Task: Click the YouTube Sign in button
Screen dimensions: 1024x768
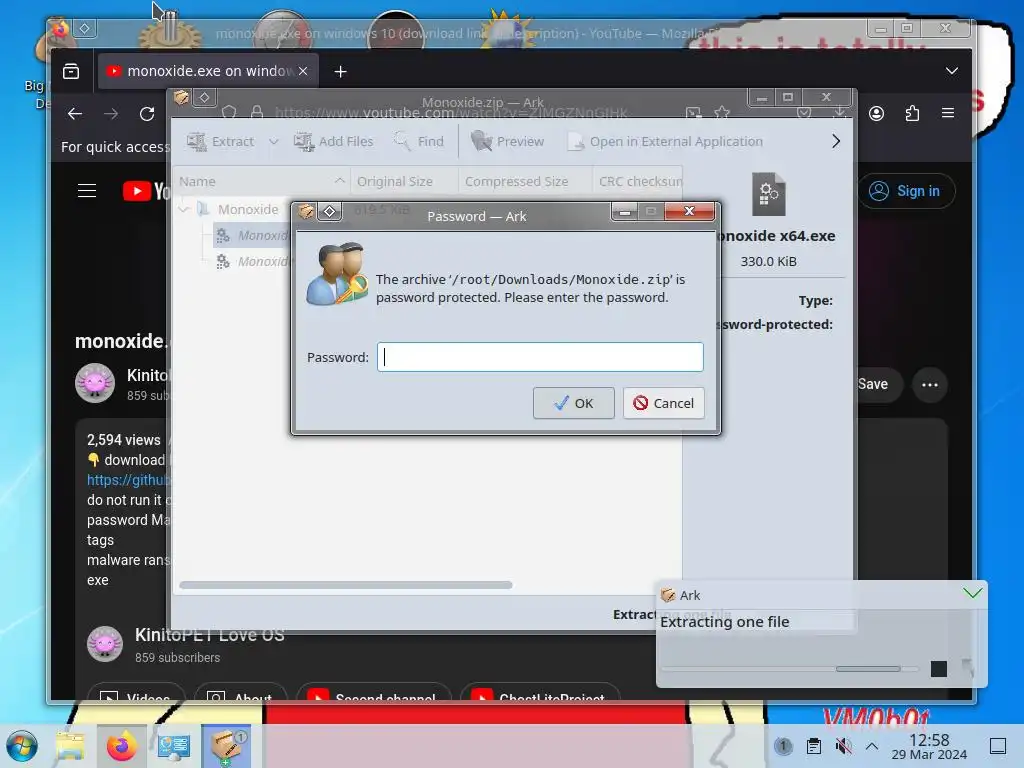Action: coord(906,191)
